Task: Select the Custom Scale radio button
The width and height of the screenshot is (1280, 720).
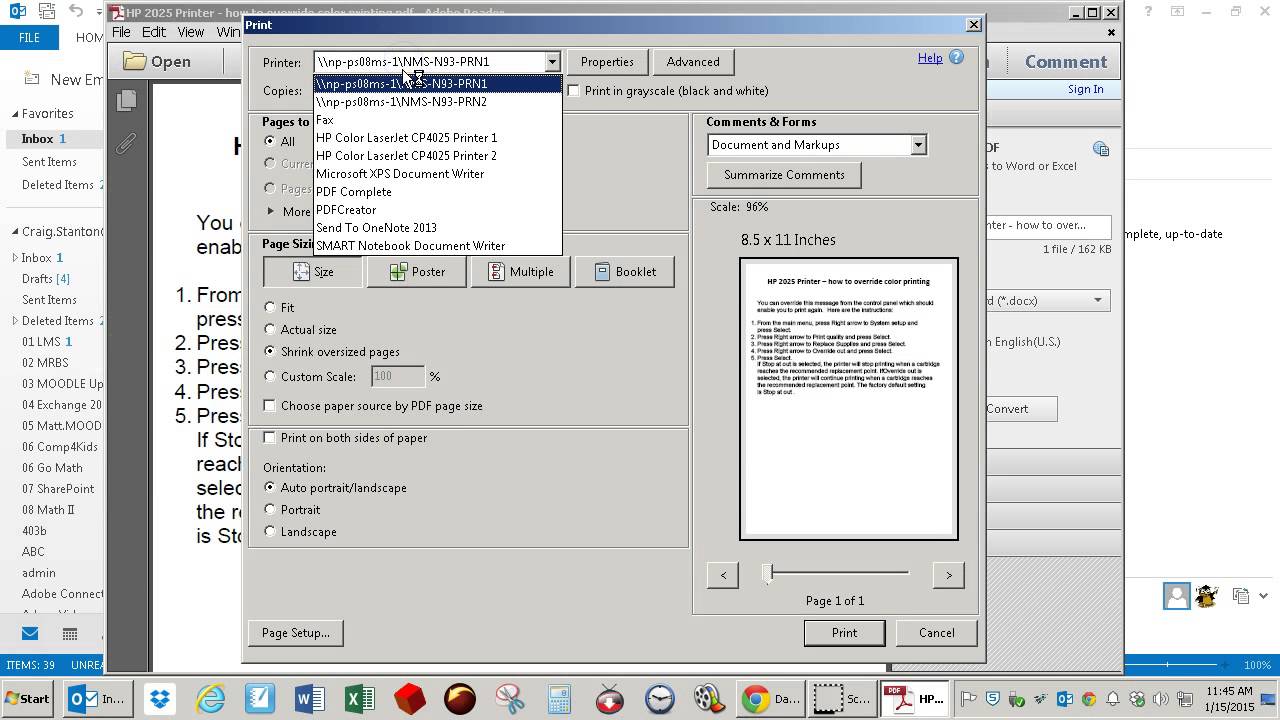Action: tap(270, 376)
